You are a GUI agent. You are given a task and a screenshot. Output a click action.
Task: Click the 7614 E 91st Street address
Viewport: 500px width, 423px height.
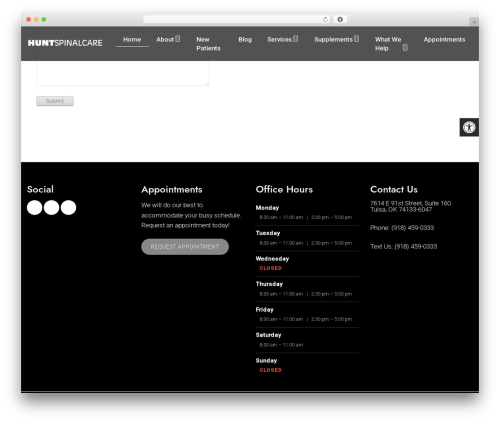click(411, 206)
